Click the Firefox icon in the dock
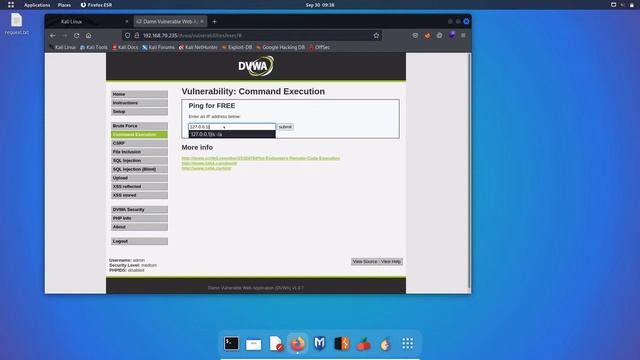This screenshot has height=360, width=640. (x=298, y=343)
